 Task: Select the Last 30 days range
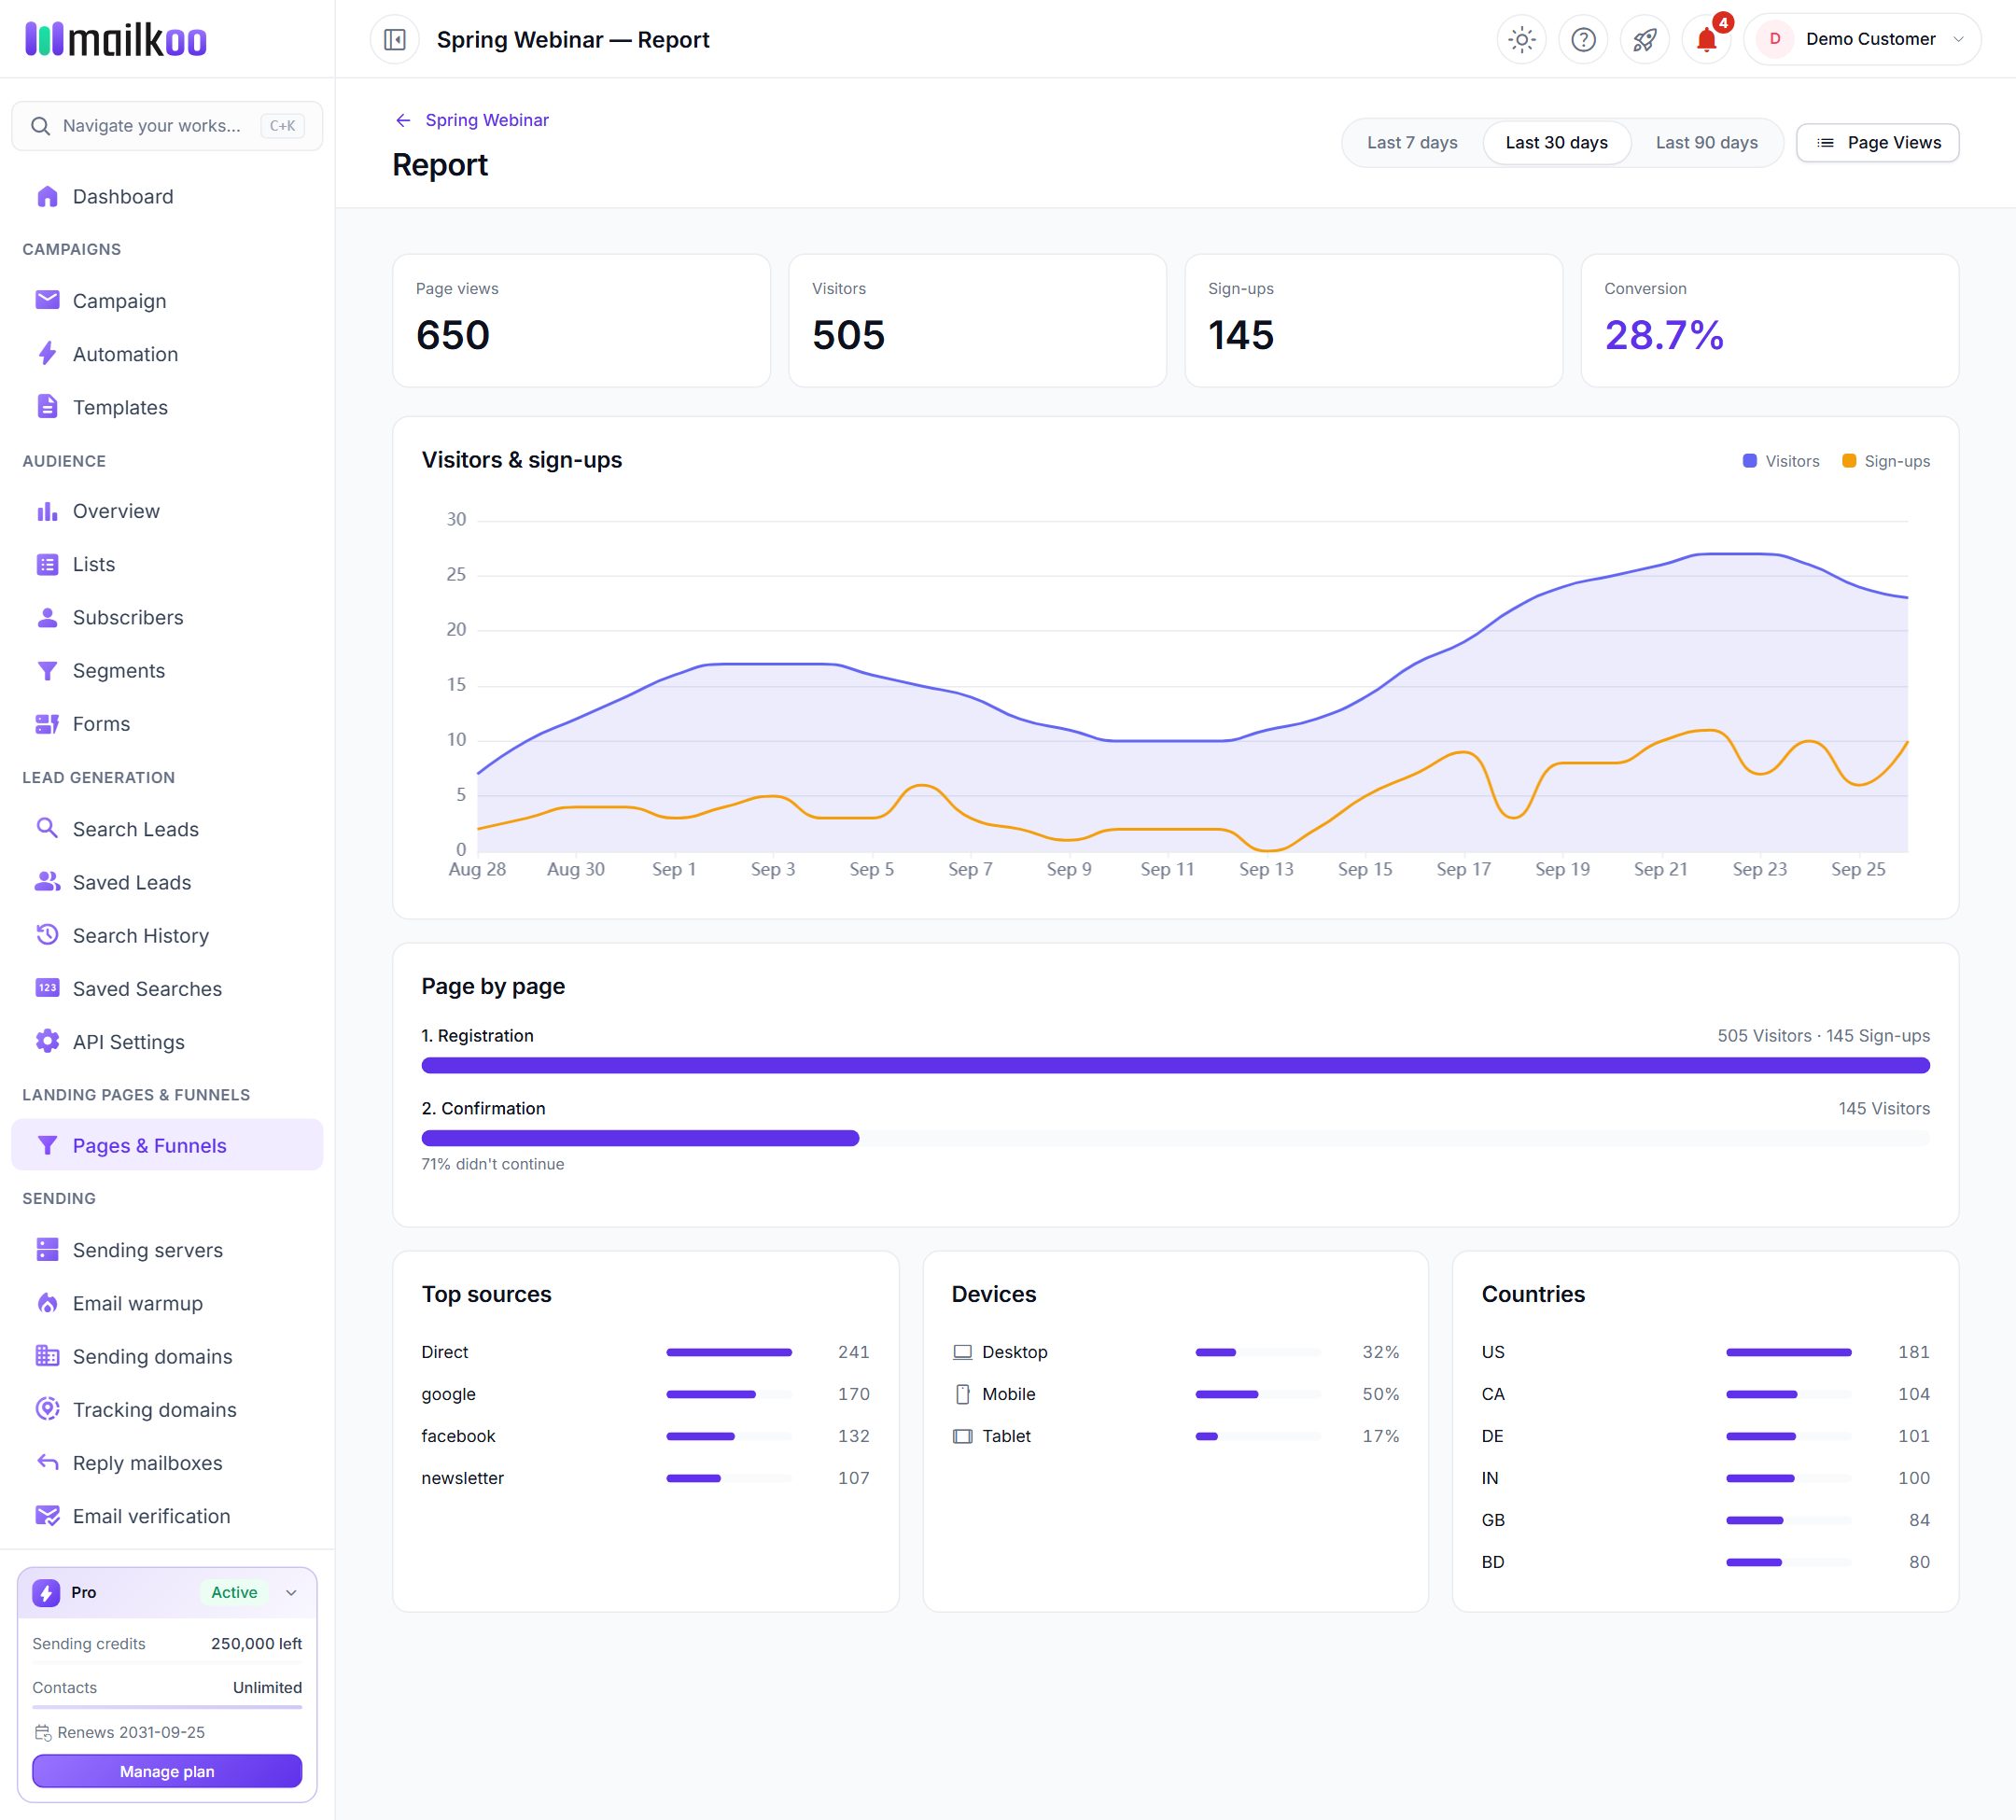point(1556,142)
